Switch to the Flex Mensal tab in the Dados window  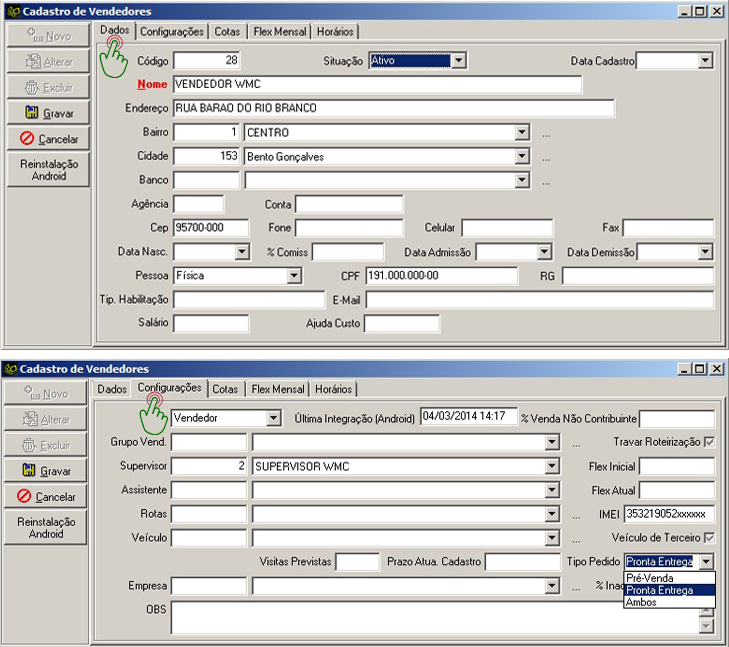pos(278,31)
